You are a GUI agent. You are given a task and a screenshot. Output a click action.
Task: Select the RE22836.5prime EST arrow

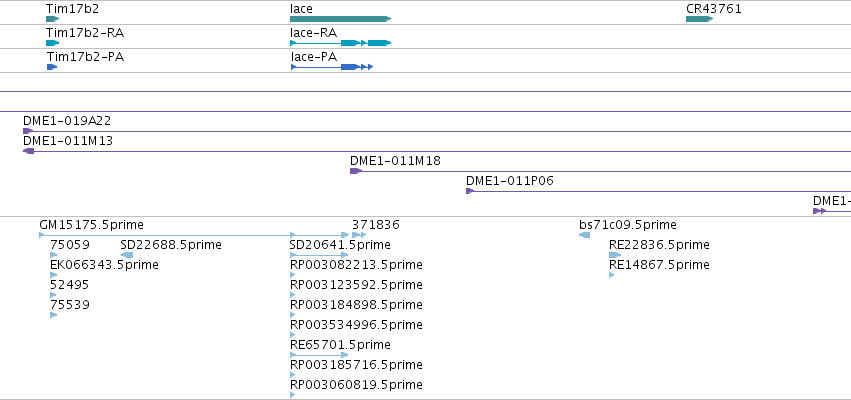[x=614, y=255]
